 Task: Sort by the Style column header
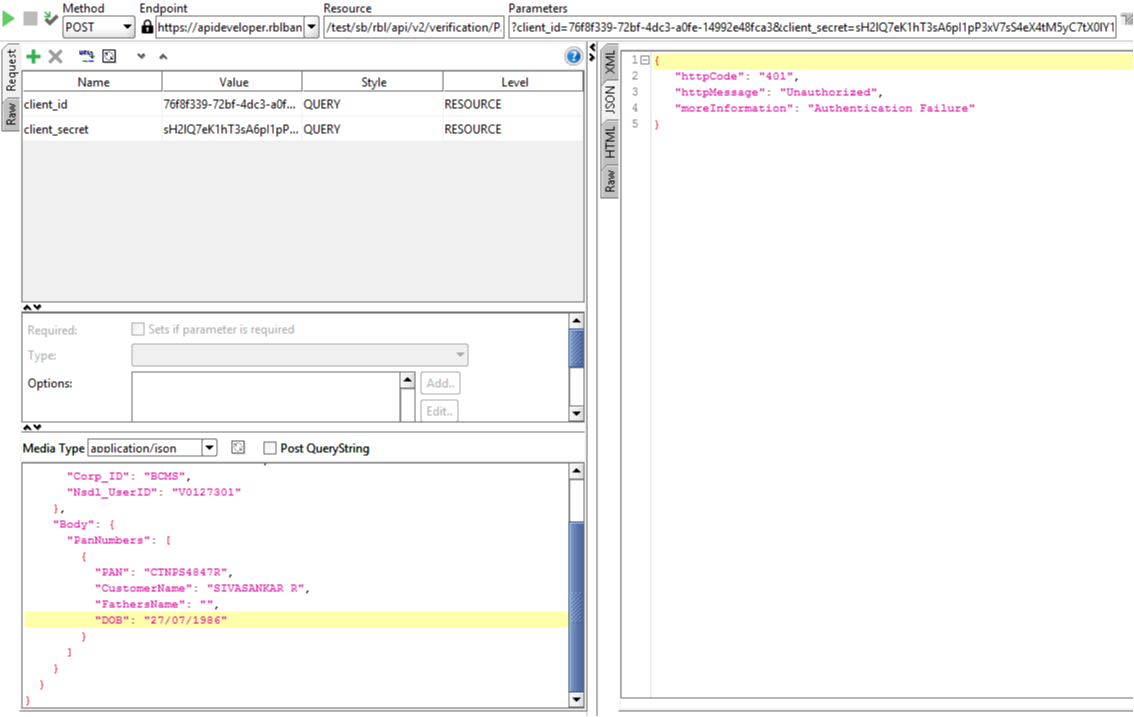coord(373,82)
